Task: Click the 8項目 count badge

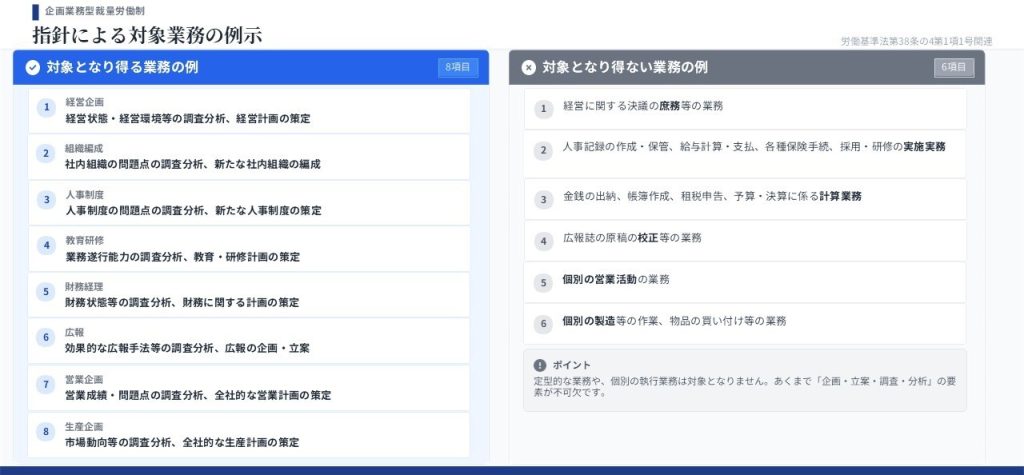Action: coord(458,68)
